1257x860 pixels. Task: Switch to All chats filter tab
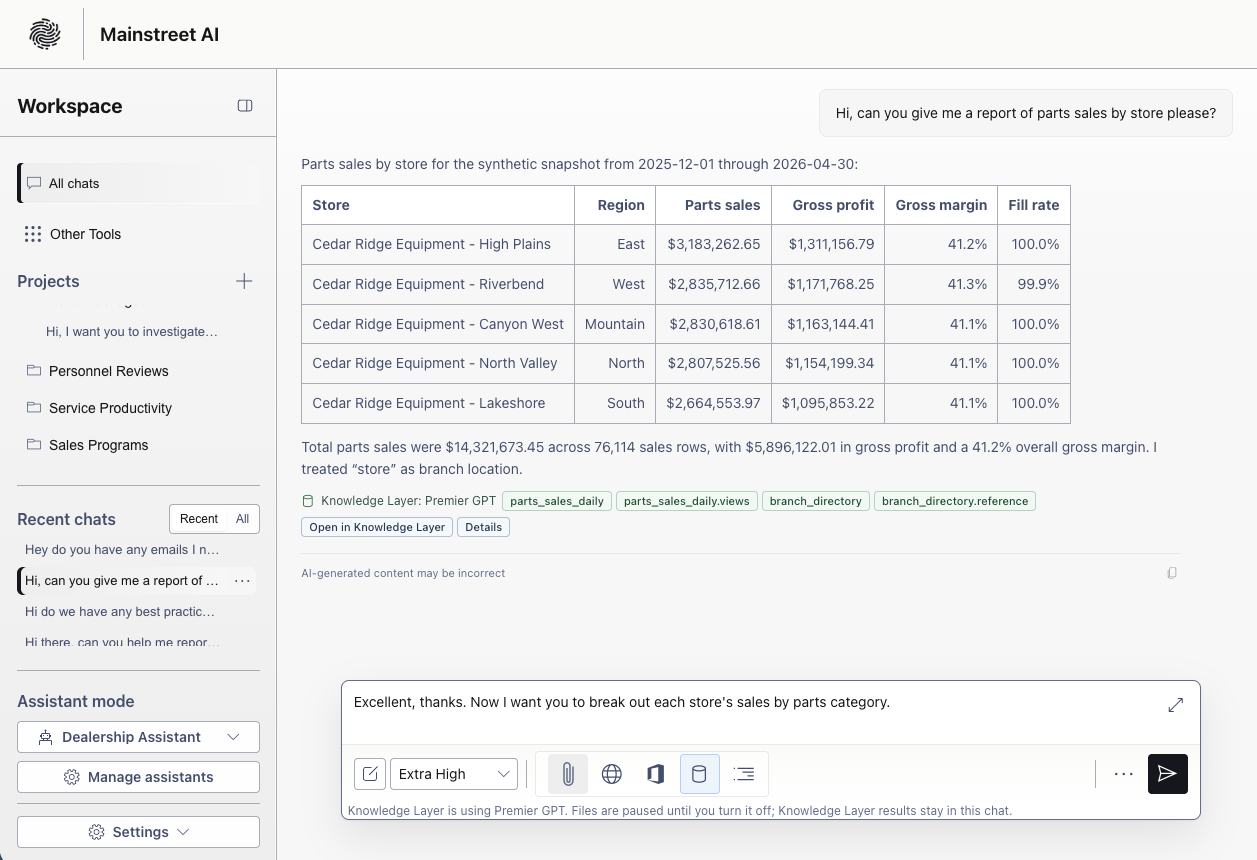point(242,518)
